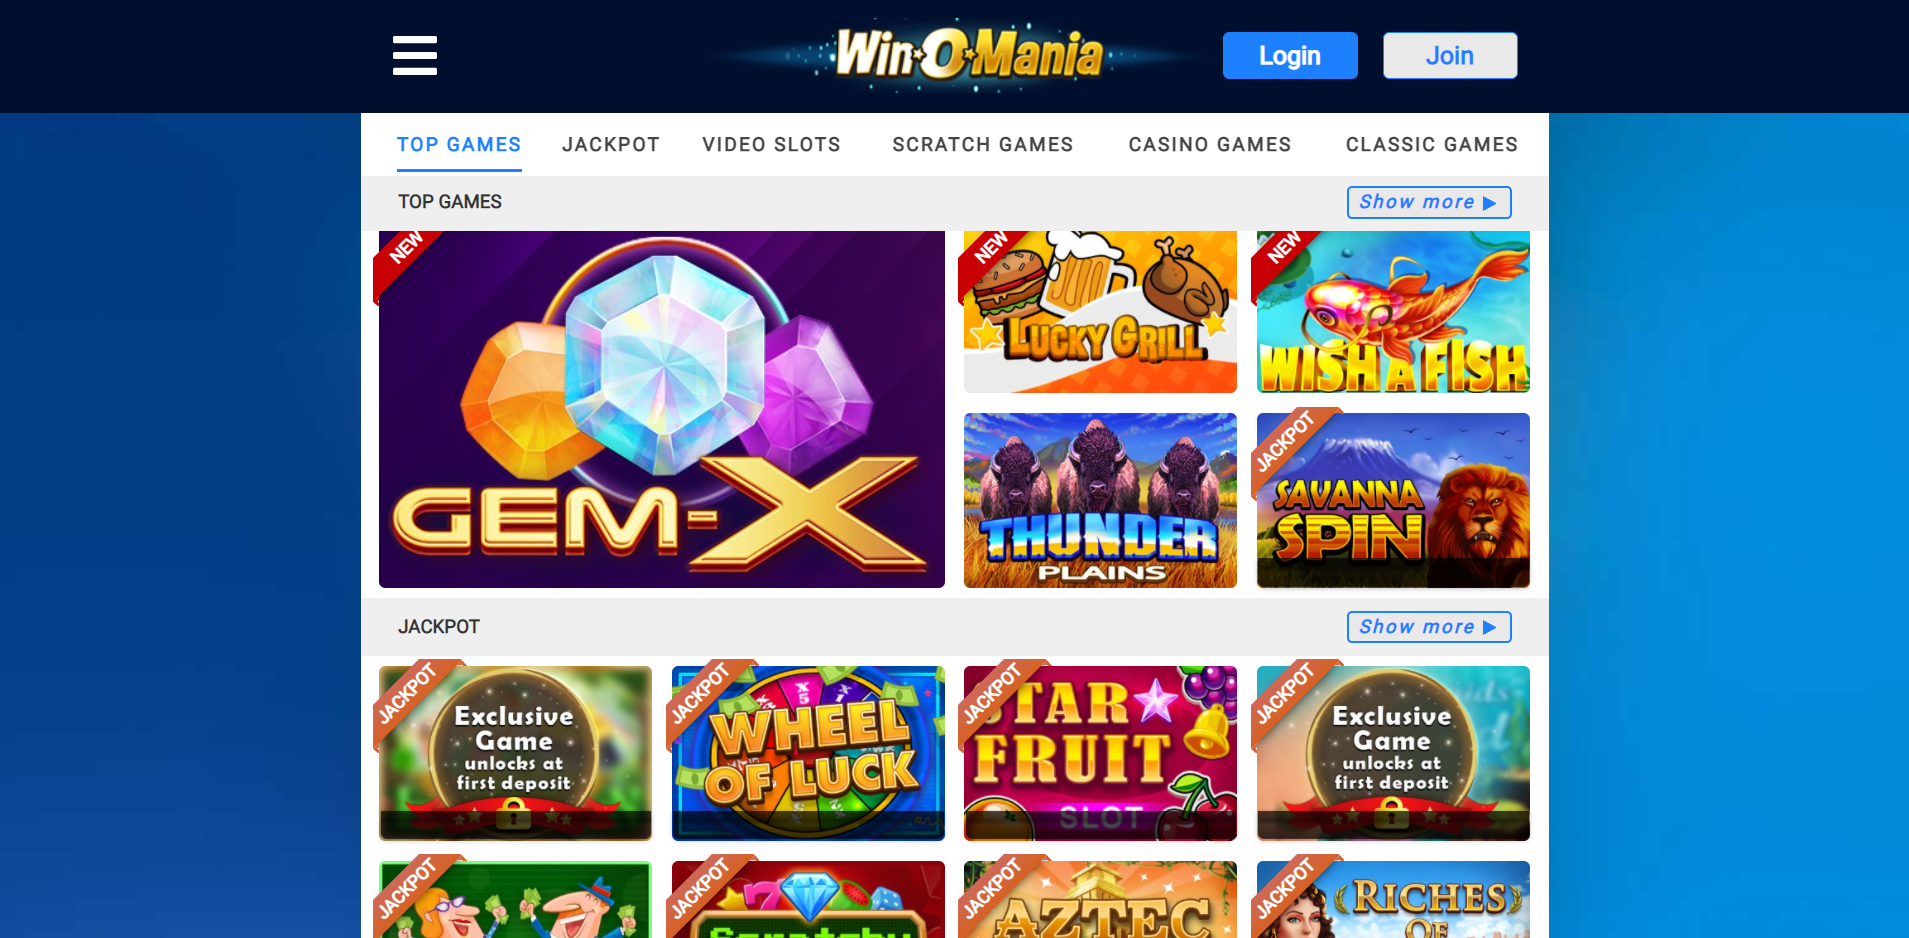Click the Login button
1909x938 pixels.
[1290, 56]
